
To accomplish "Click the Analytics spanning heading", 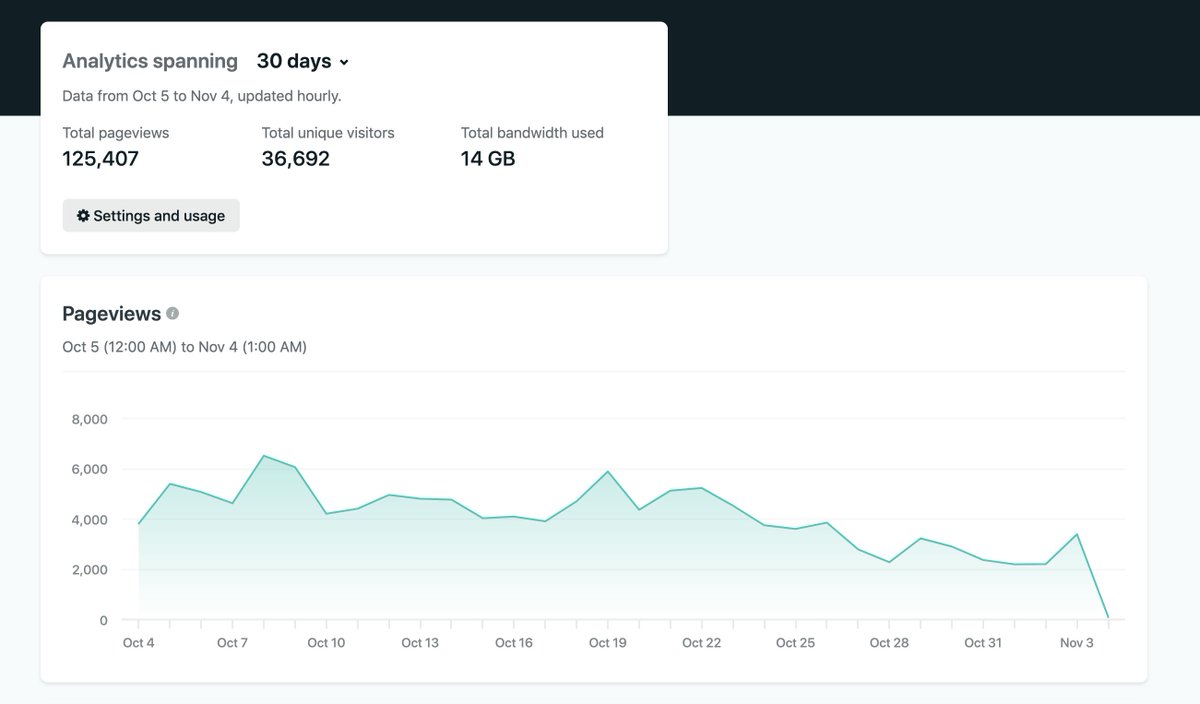I will [150, 61].
